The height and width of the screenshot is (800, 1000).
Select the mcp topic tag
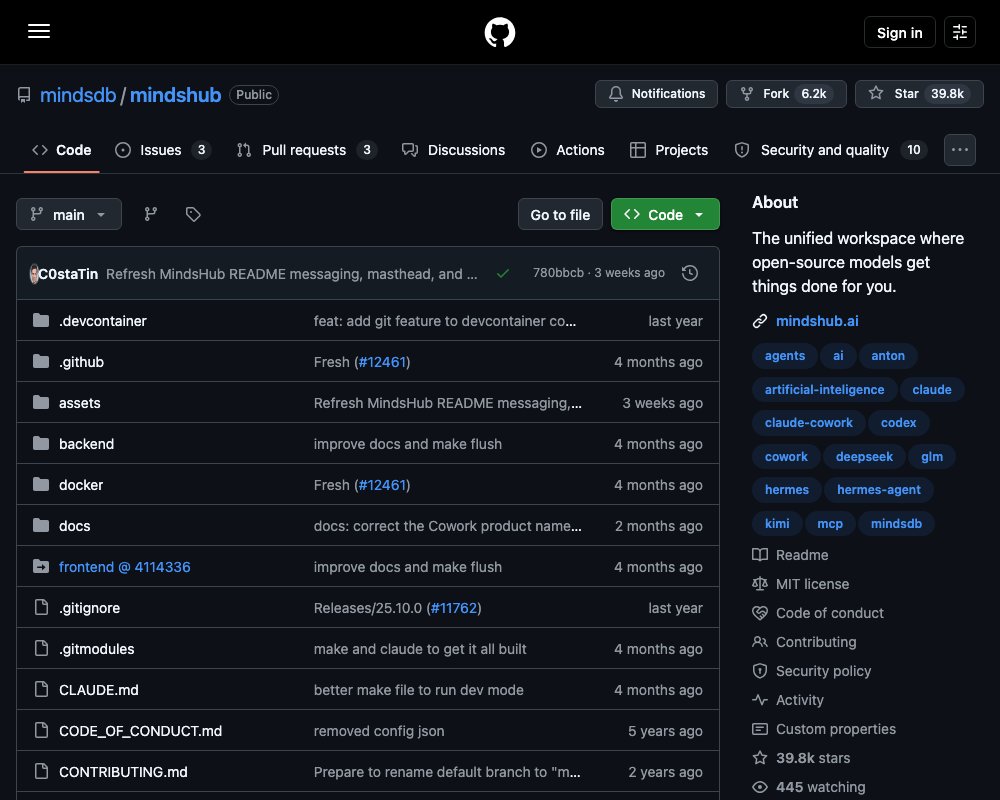pyautogui.click(x=830, y=523)
